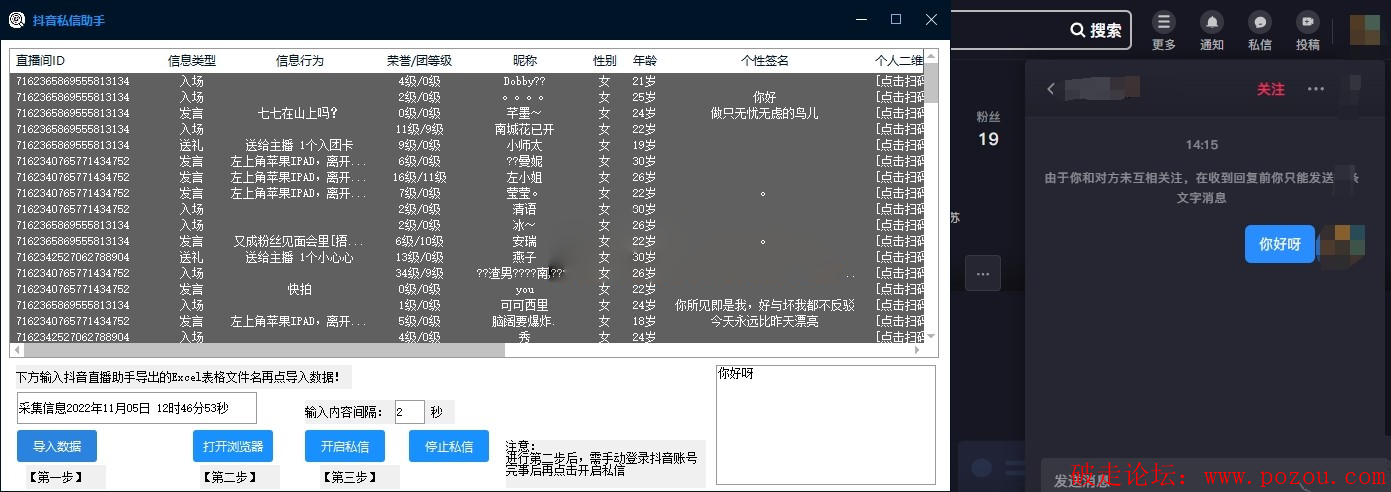This screenshot has height=492, width=1391.
Task: Click the 性别 column header
Action: 604,61
